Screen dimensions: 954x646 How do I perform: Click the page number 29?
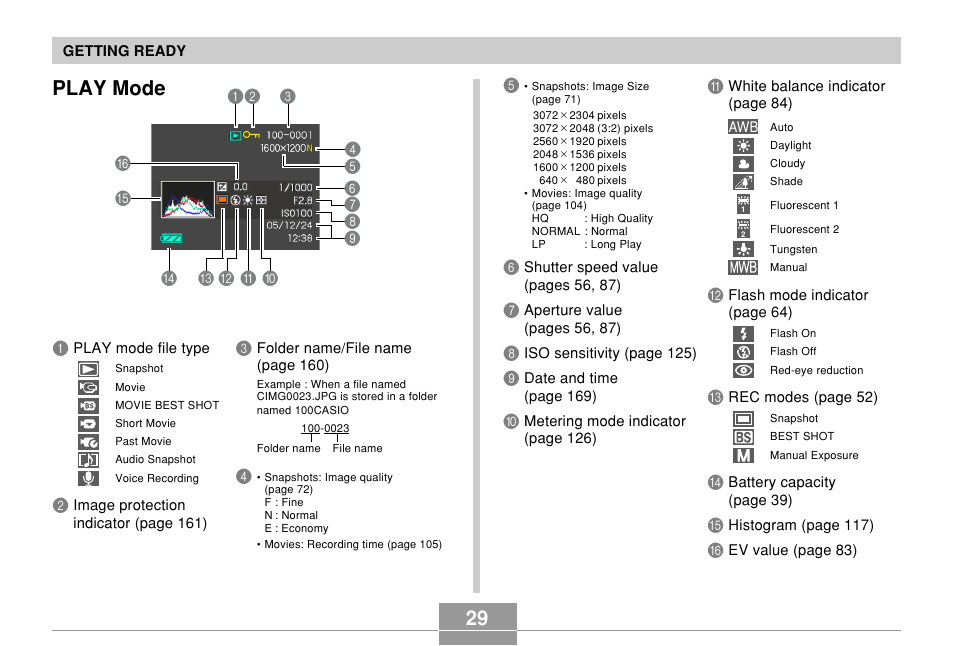(x=477, y=618)
